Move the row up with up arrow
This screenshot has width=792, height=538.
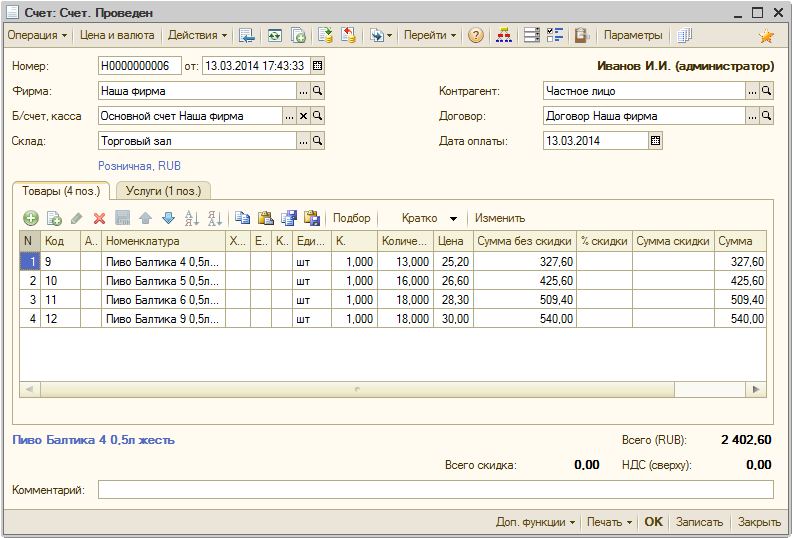click(145, 218)
